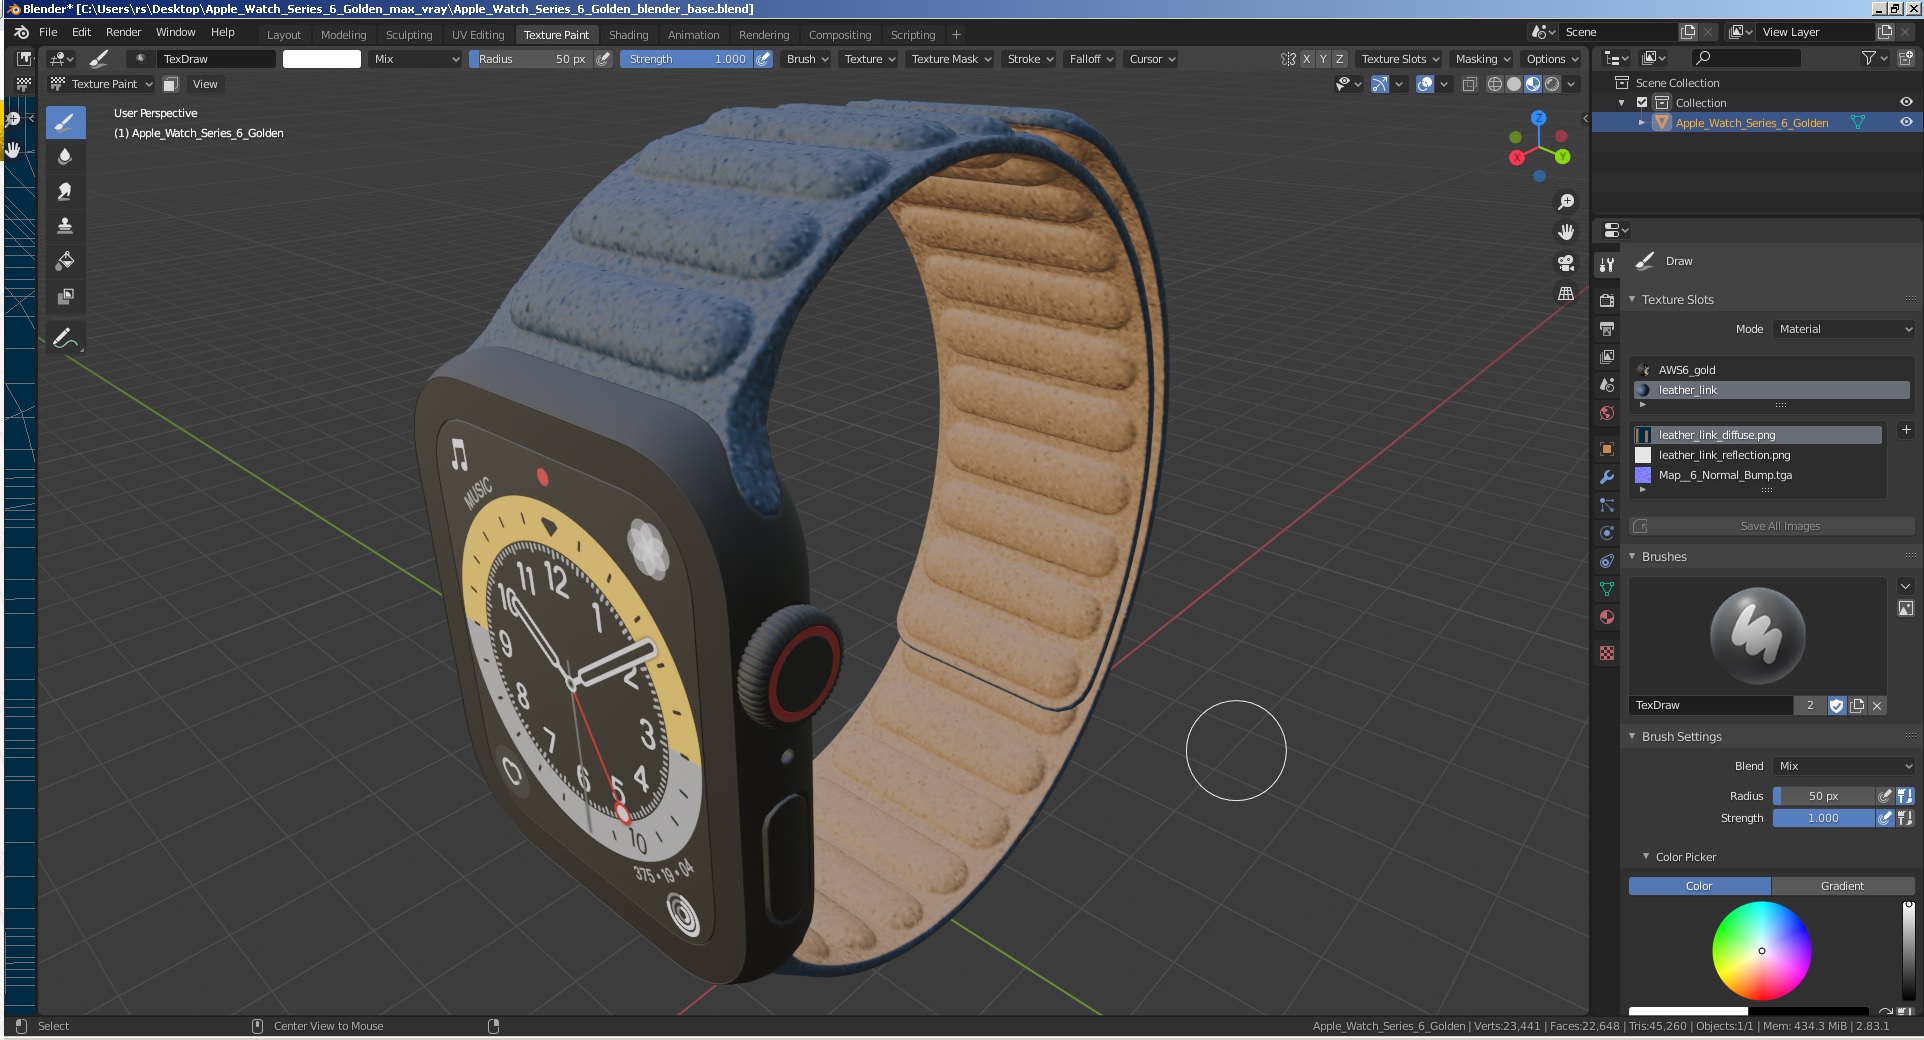Add a new texture paint slot
Image resolution: width=1924 pixels, height=1040 pixels.
[1906, 430]
